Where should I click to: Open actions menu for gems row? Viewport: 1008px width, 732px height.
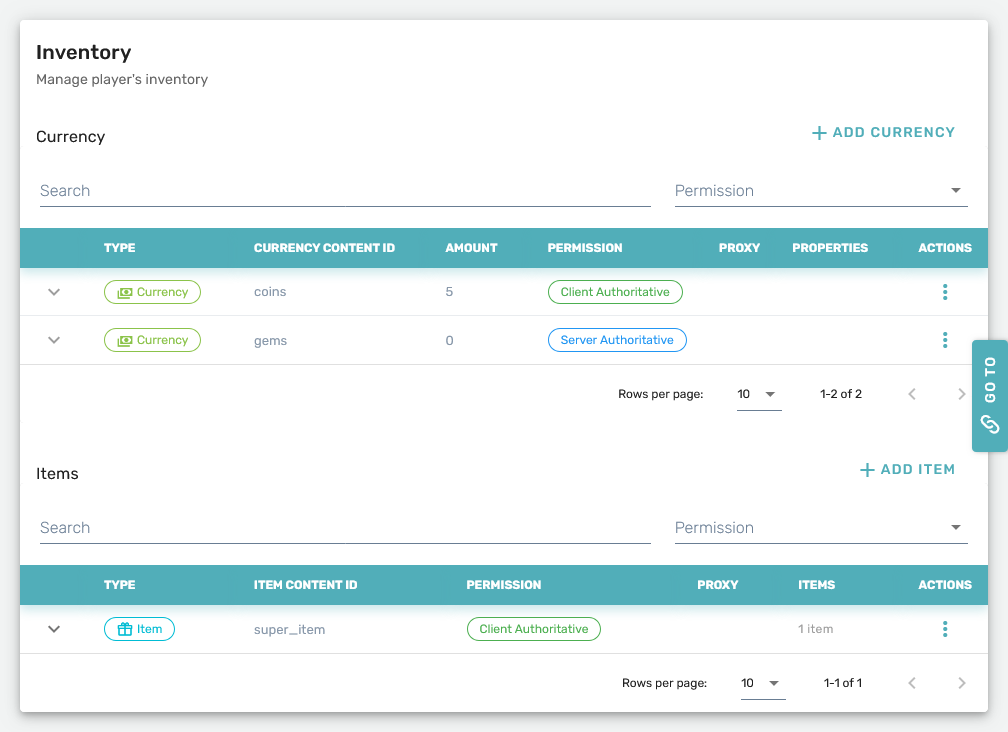[x=944, y=340]
